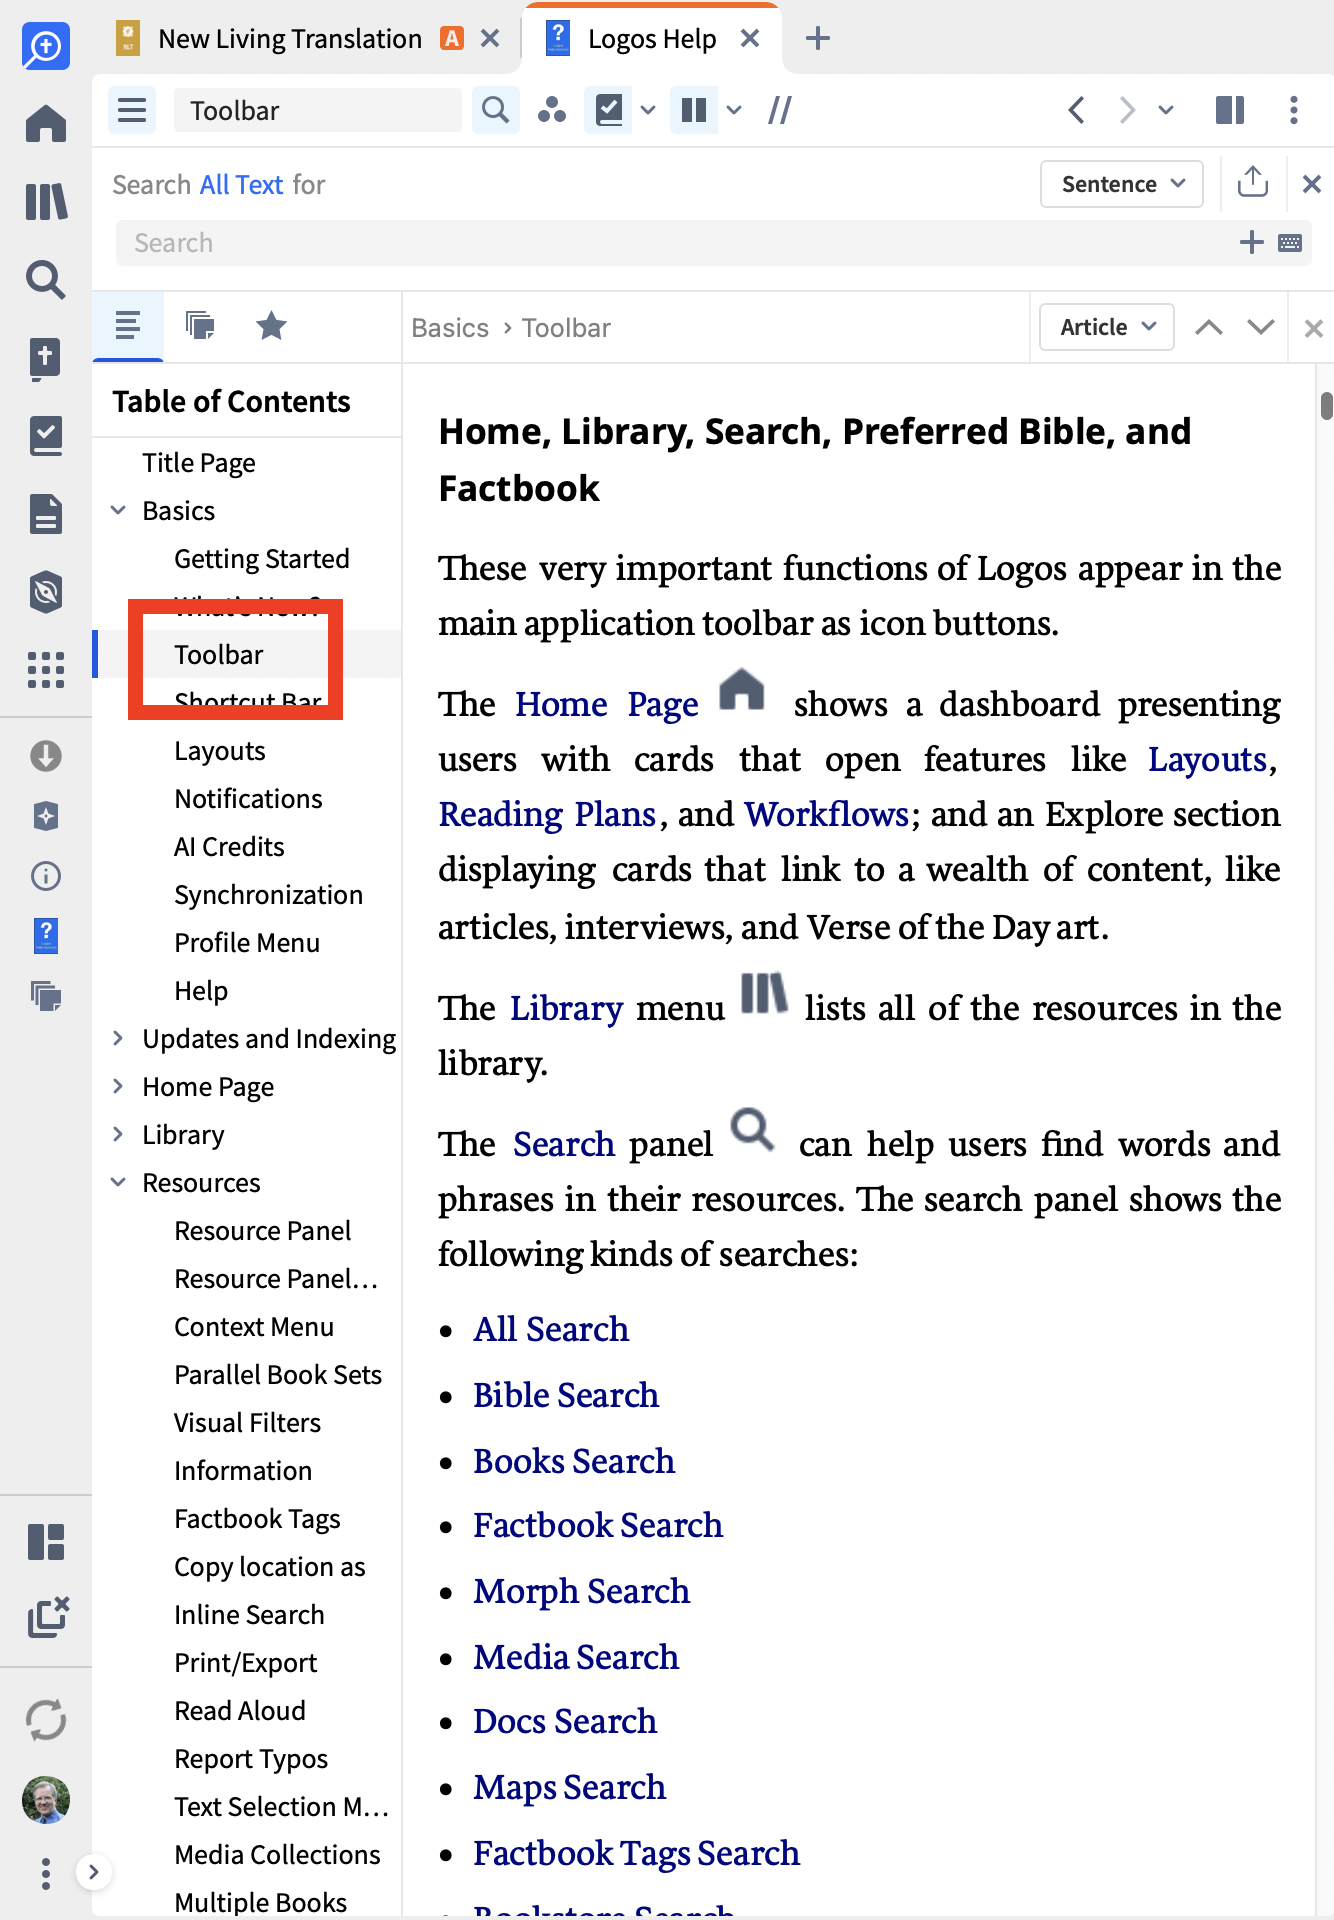Expand Updates and Indexing section
The image size is (1334, 1920).
[118, 1039]
